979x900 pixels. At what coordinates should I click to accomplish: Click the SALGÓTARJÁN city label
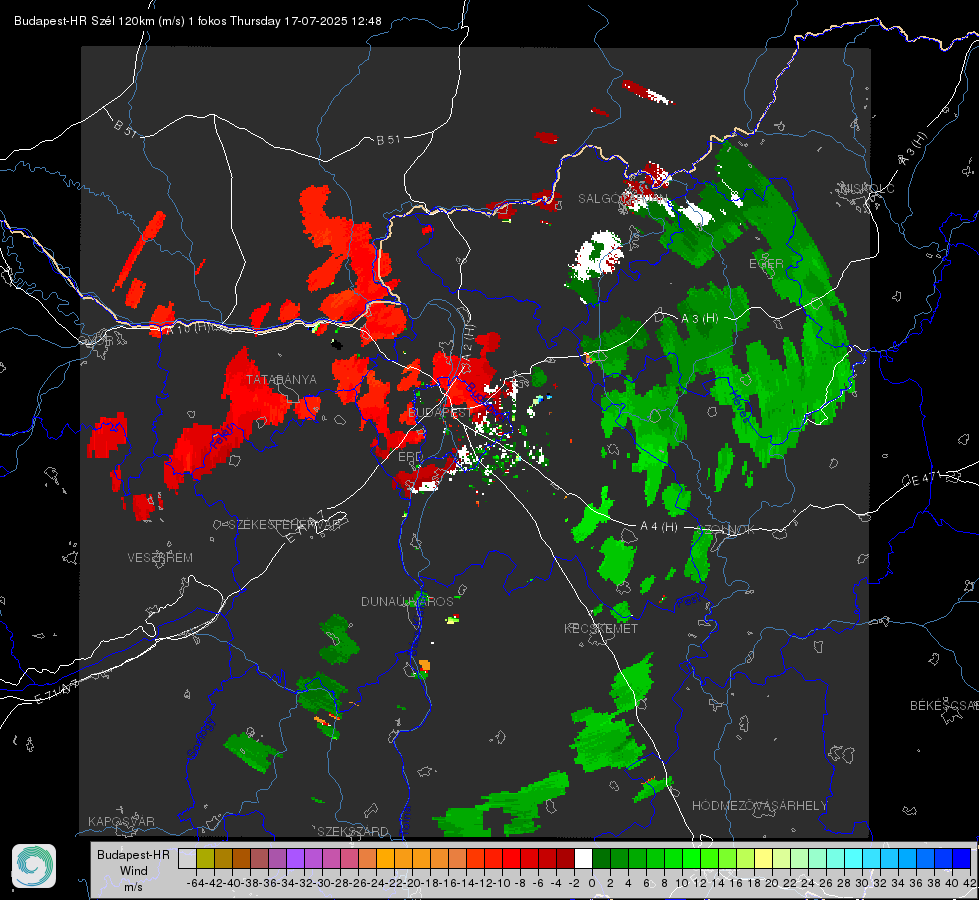tap(622, 199)
